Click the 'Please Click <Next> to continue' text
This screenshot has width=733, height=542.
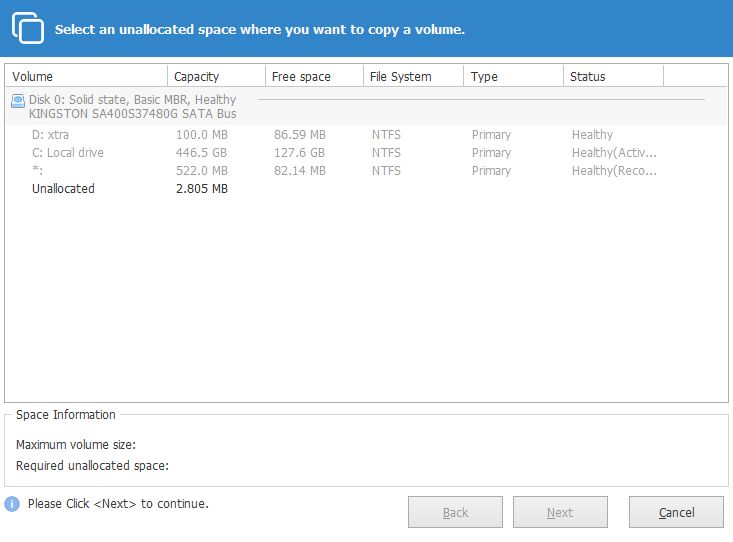[x=118, y=504]
